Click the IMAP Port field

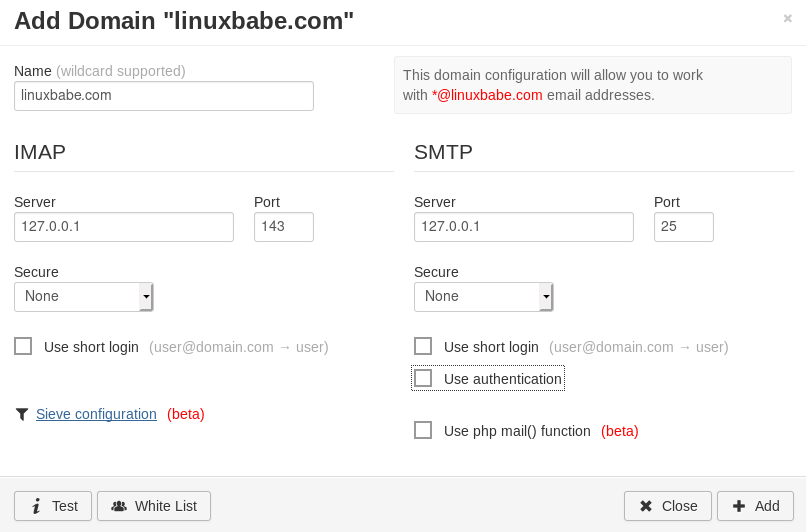[284, 227]
